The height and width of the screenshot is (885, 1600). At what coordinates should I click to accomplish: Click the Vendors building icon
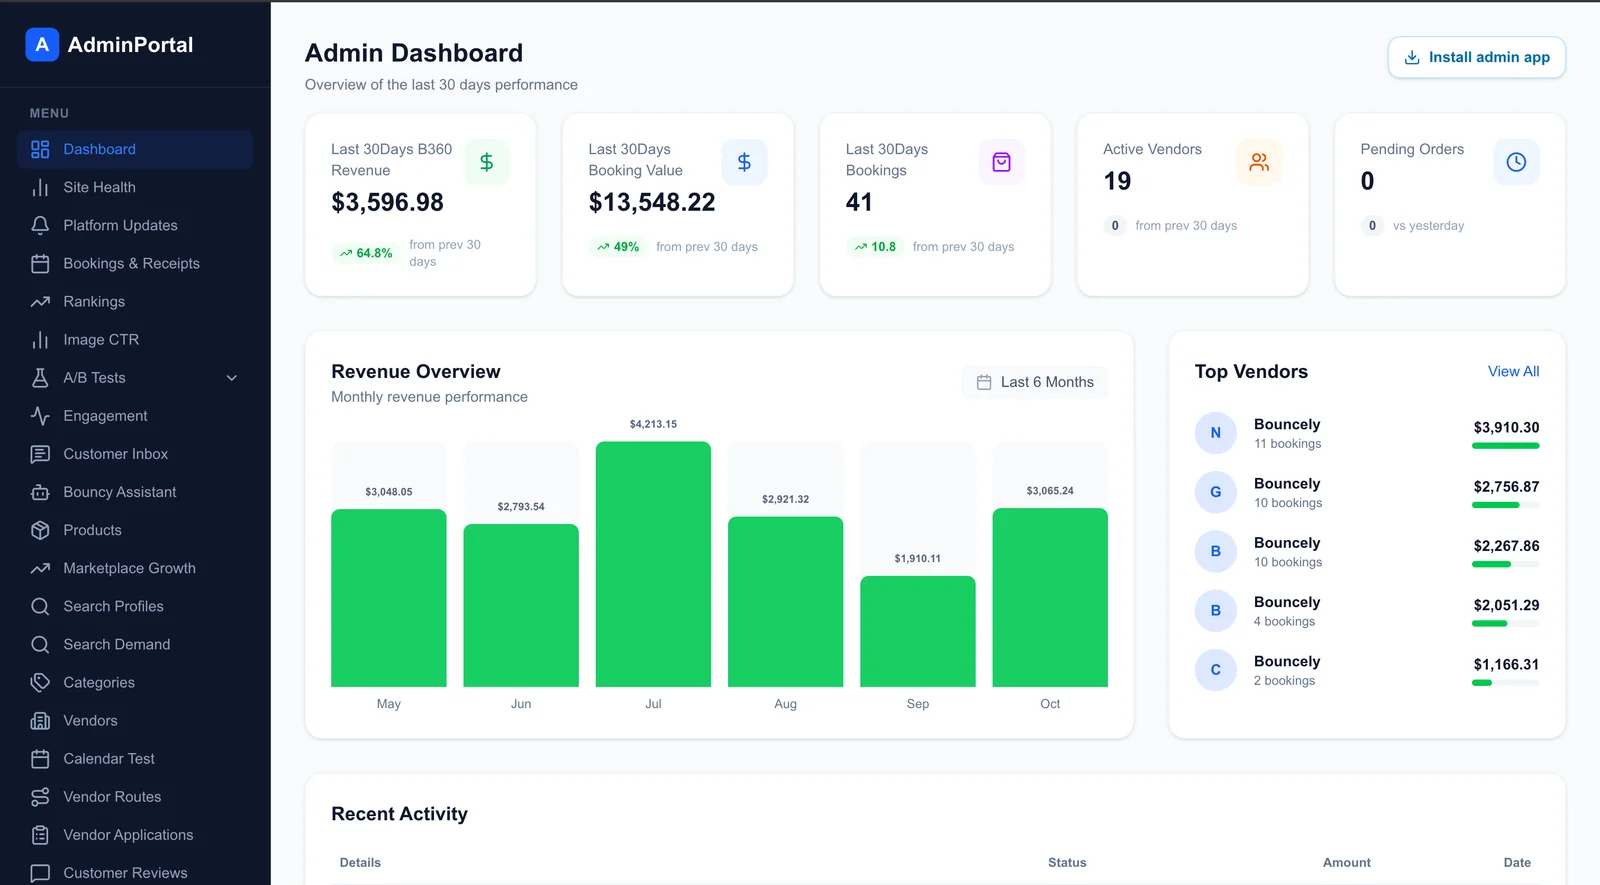pyautogui.click(x=40, y=721)
